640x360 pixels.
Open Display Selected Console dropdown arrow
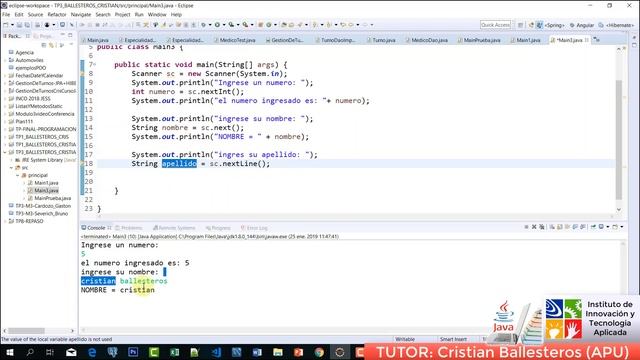click(x=608, y=227)
